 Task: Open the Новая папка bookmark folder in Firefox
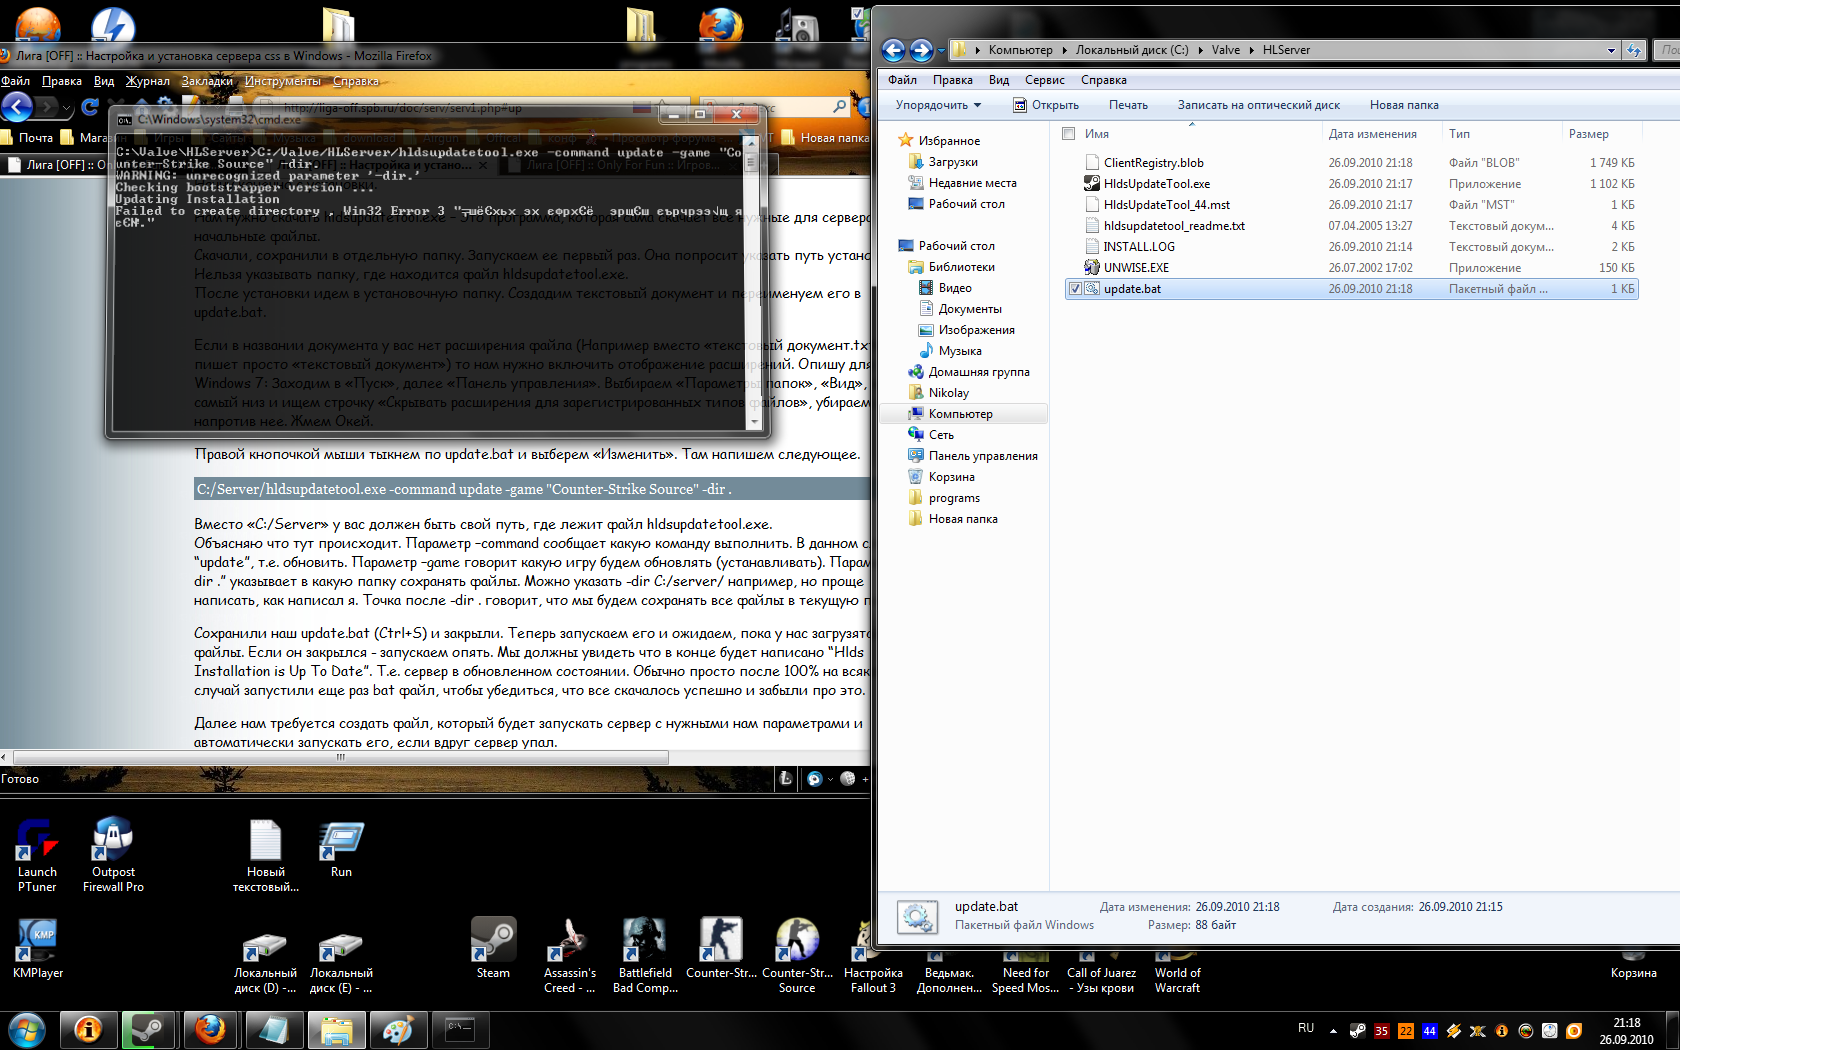point(826,138)
